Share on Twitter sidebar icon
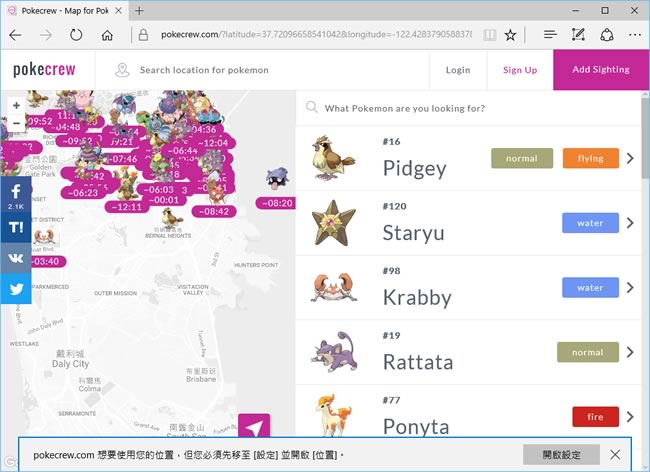The width and height of the screenshot is (650, 472). 16,289
